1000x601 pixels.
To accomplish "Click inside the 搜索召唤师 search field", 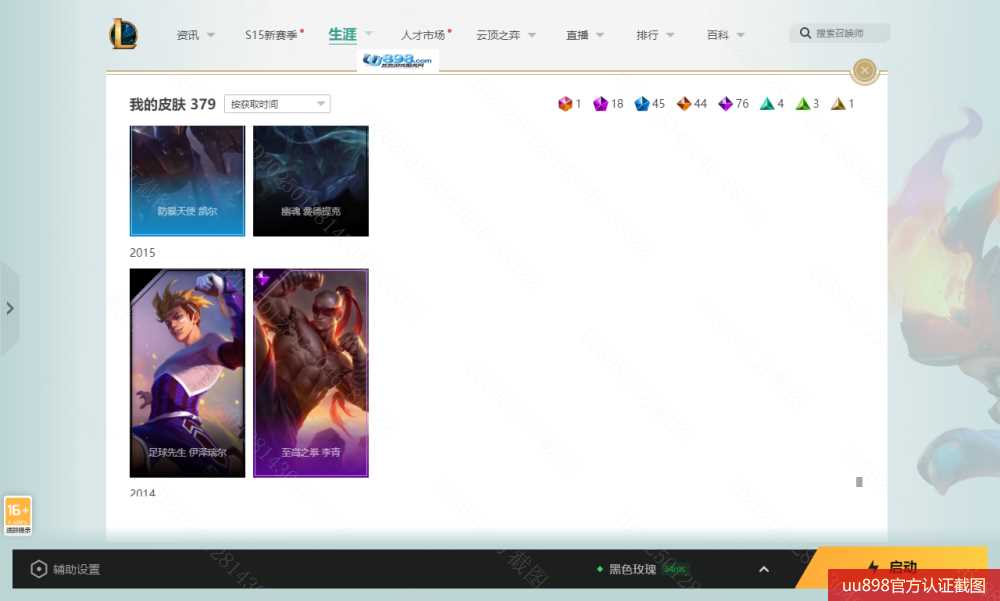I will [x=840, y=33].
